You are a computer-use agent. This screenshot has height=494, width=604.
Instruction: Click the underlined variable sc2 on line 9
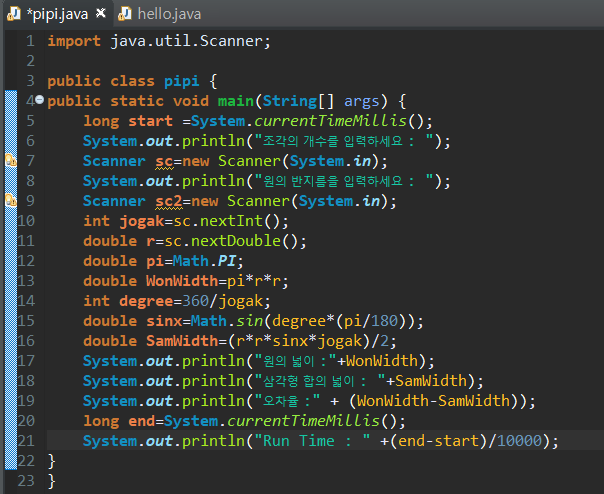point(169,202)
